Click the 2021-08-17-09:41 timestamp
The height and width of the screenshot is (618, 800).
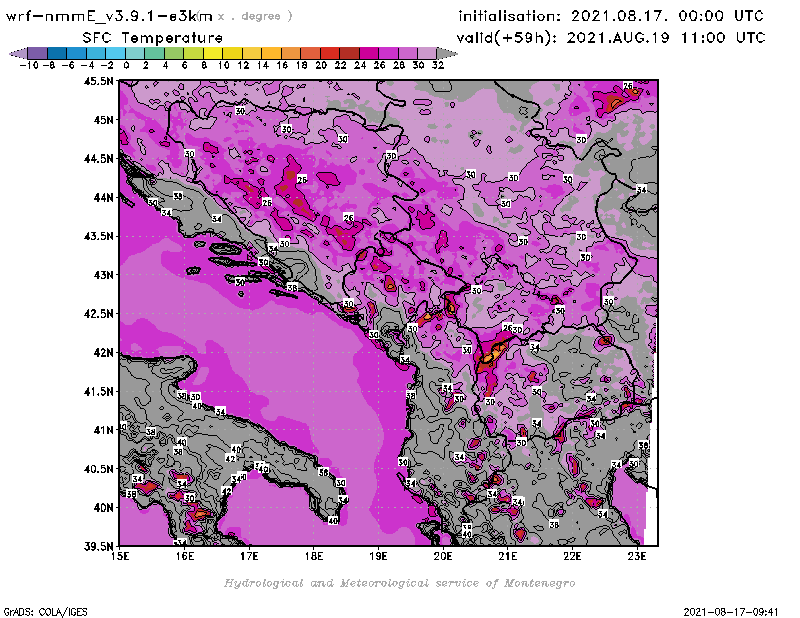[x=731, y=612]
